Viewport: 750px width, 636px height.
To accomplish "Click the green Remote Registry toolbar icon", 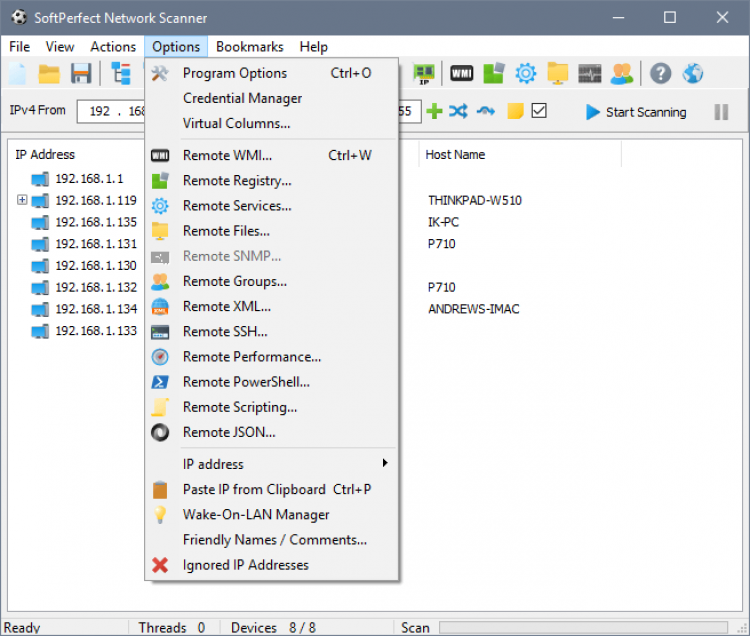I will pos(494,74).
